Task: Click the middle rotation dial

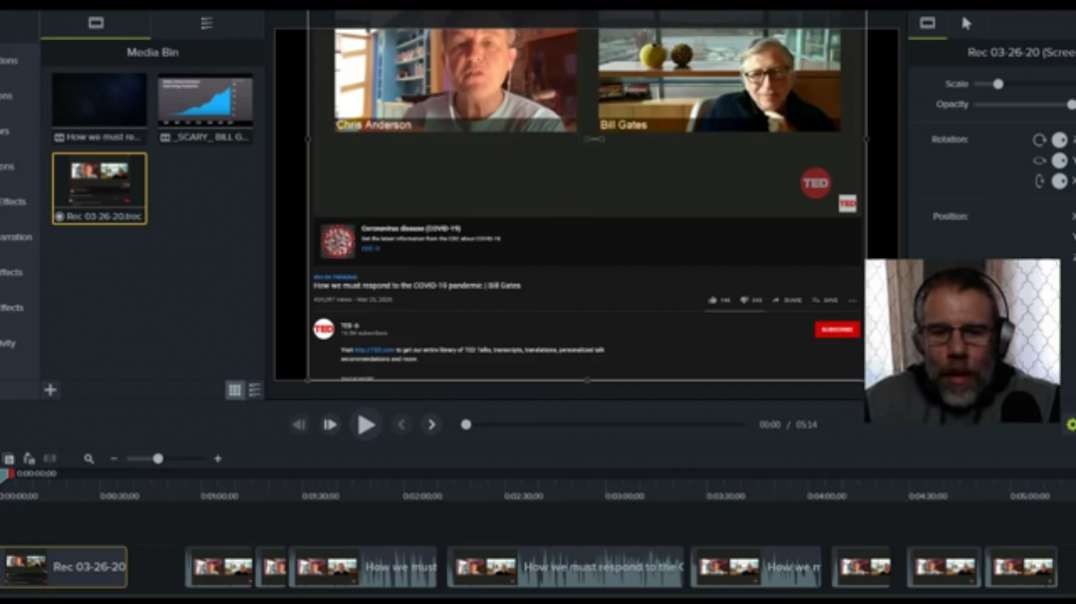Action: (x=1060, y=161)
